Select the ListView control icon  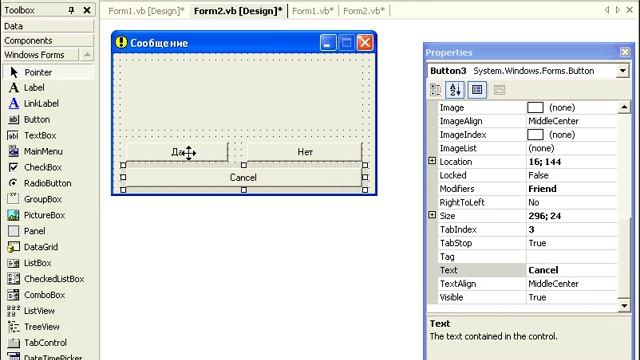click(x=13, y=311)
